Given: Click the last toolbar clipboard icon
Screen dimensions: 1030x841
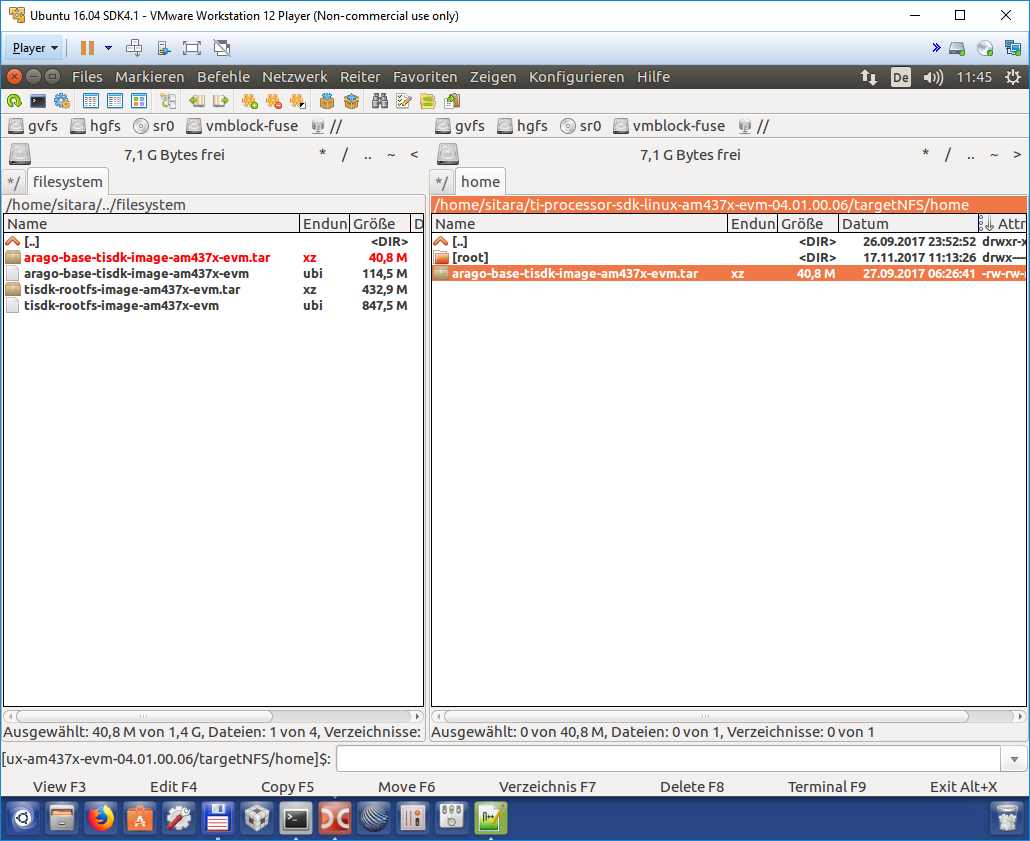Looking at the screenshot, I should coord(452,101).
